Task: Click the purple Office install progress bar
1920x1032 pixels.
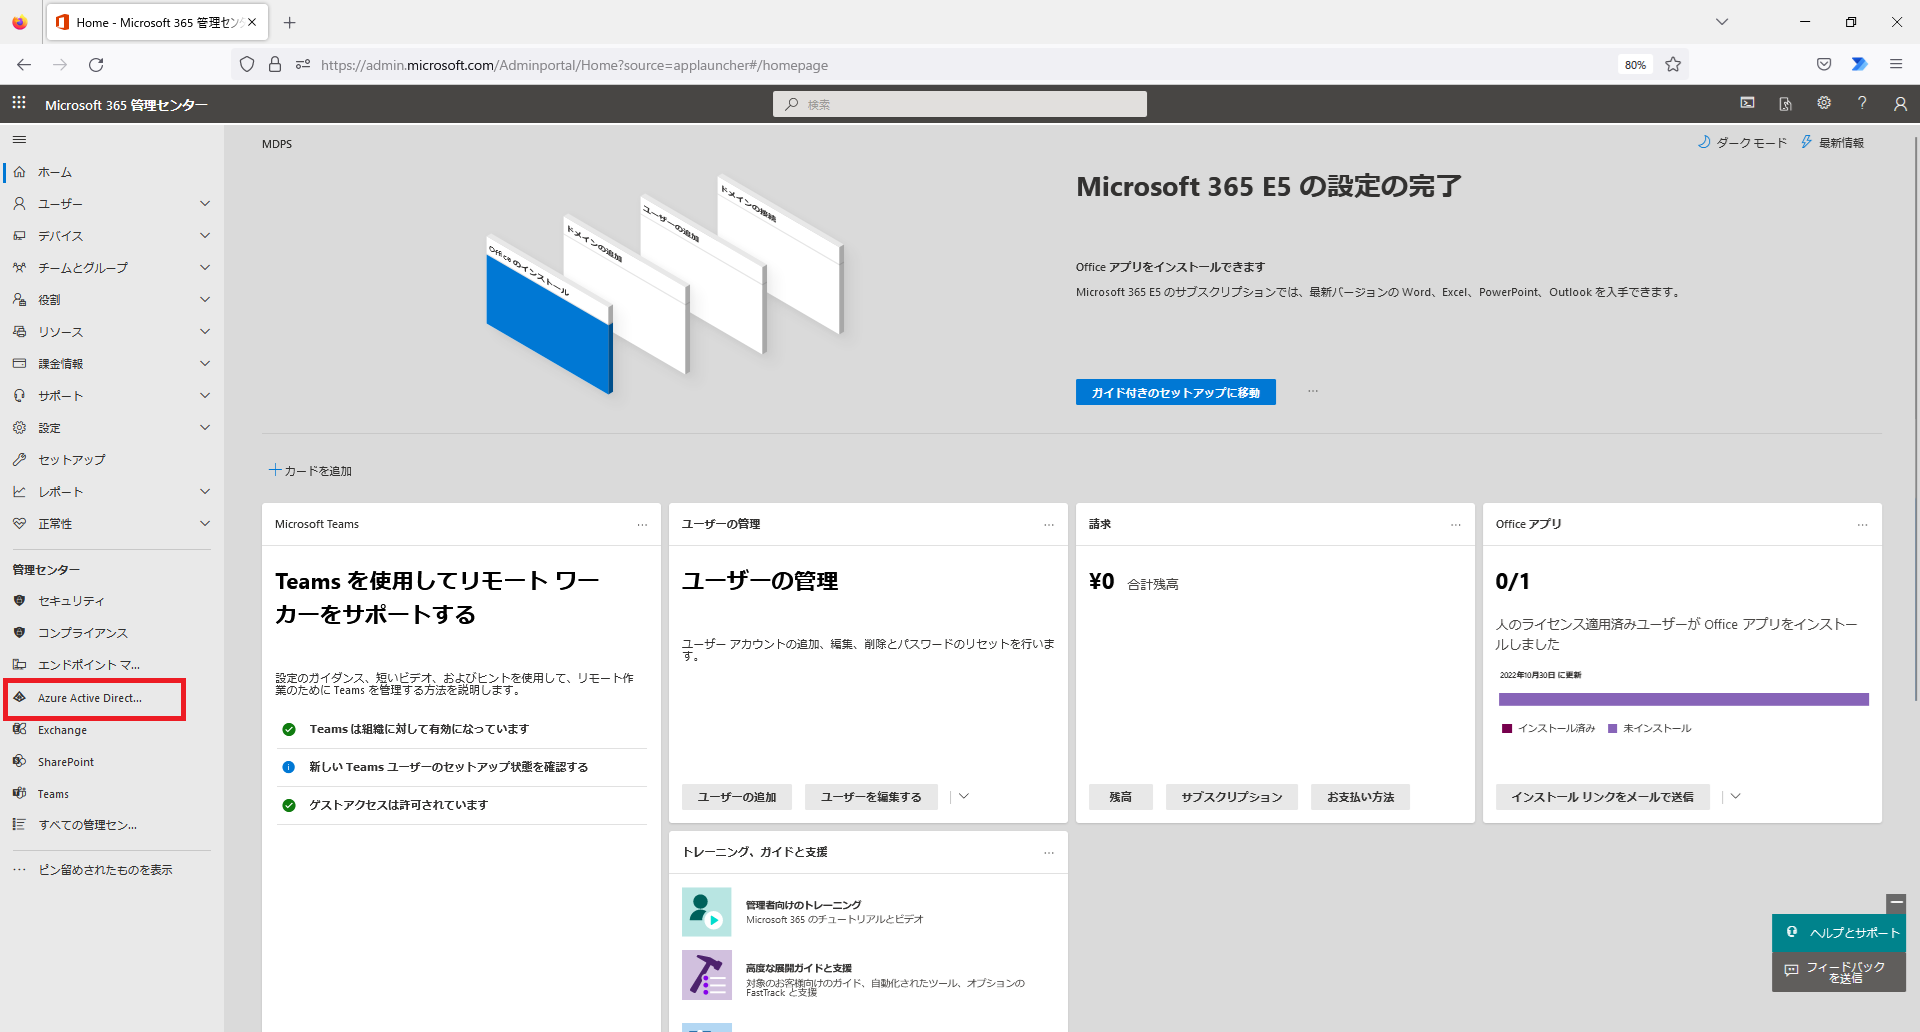Action: tap(1683, 700)
